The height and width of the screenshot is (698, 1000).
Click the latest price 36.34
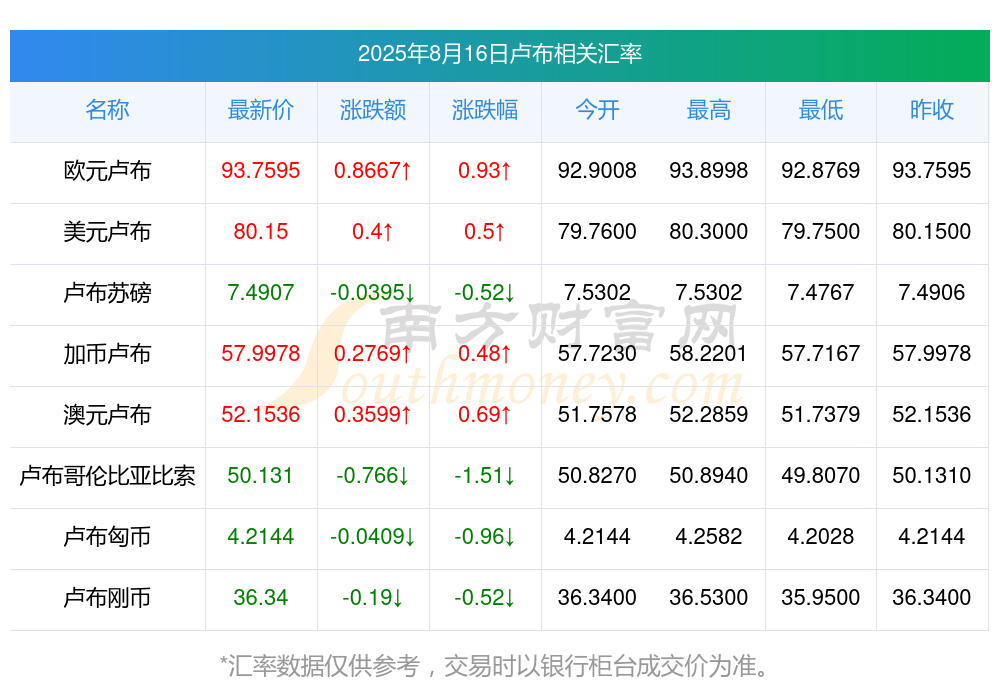(261, 597)
